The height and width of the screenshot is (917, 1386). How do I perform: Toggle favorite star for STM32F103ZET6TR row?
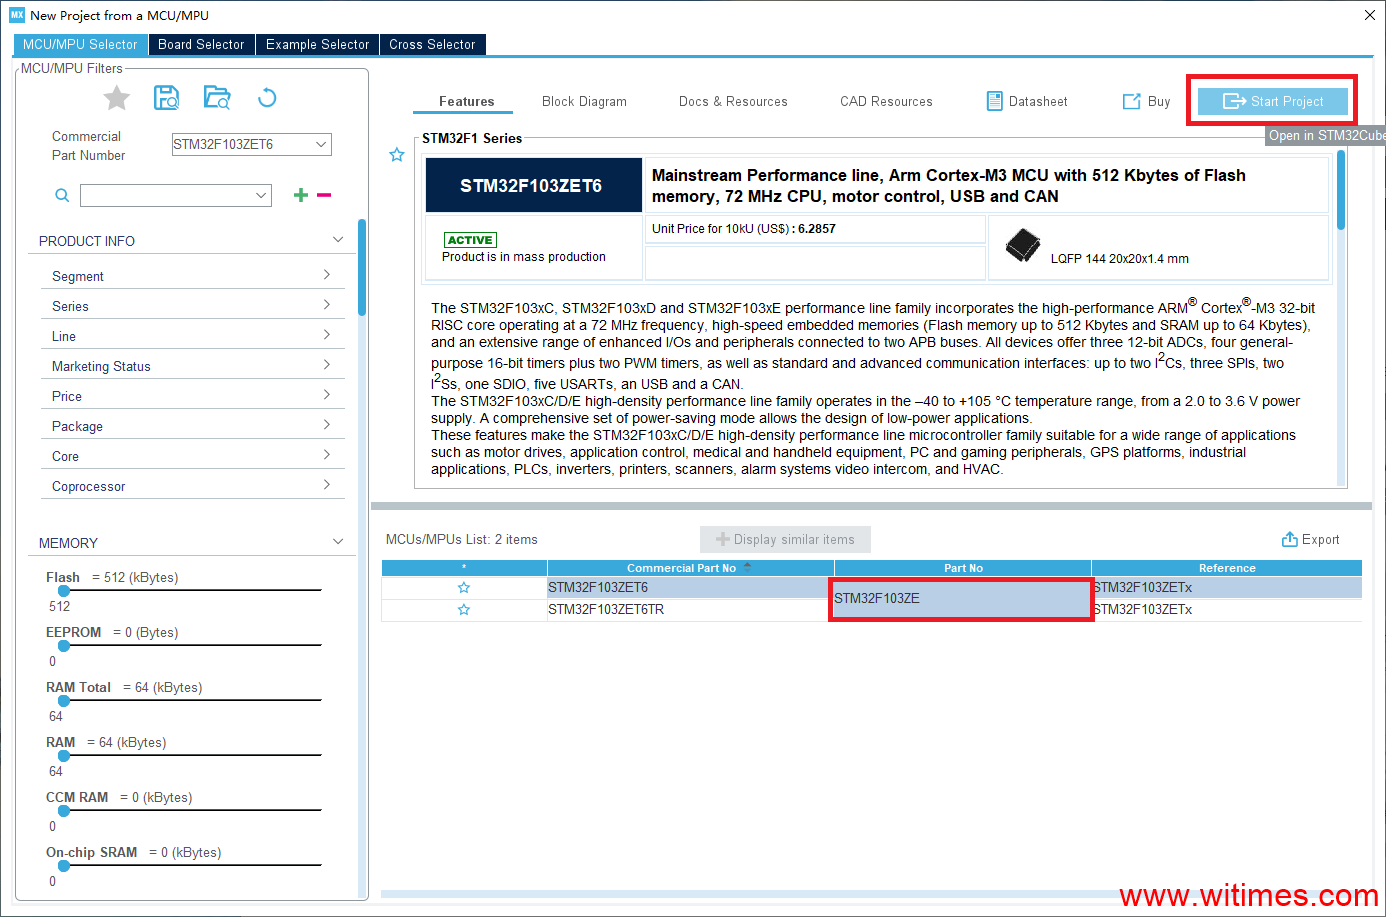(x=464, y=610)
